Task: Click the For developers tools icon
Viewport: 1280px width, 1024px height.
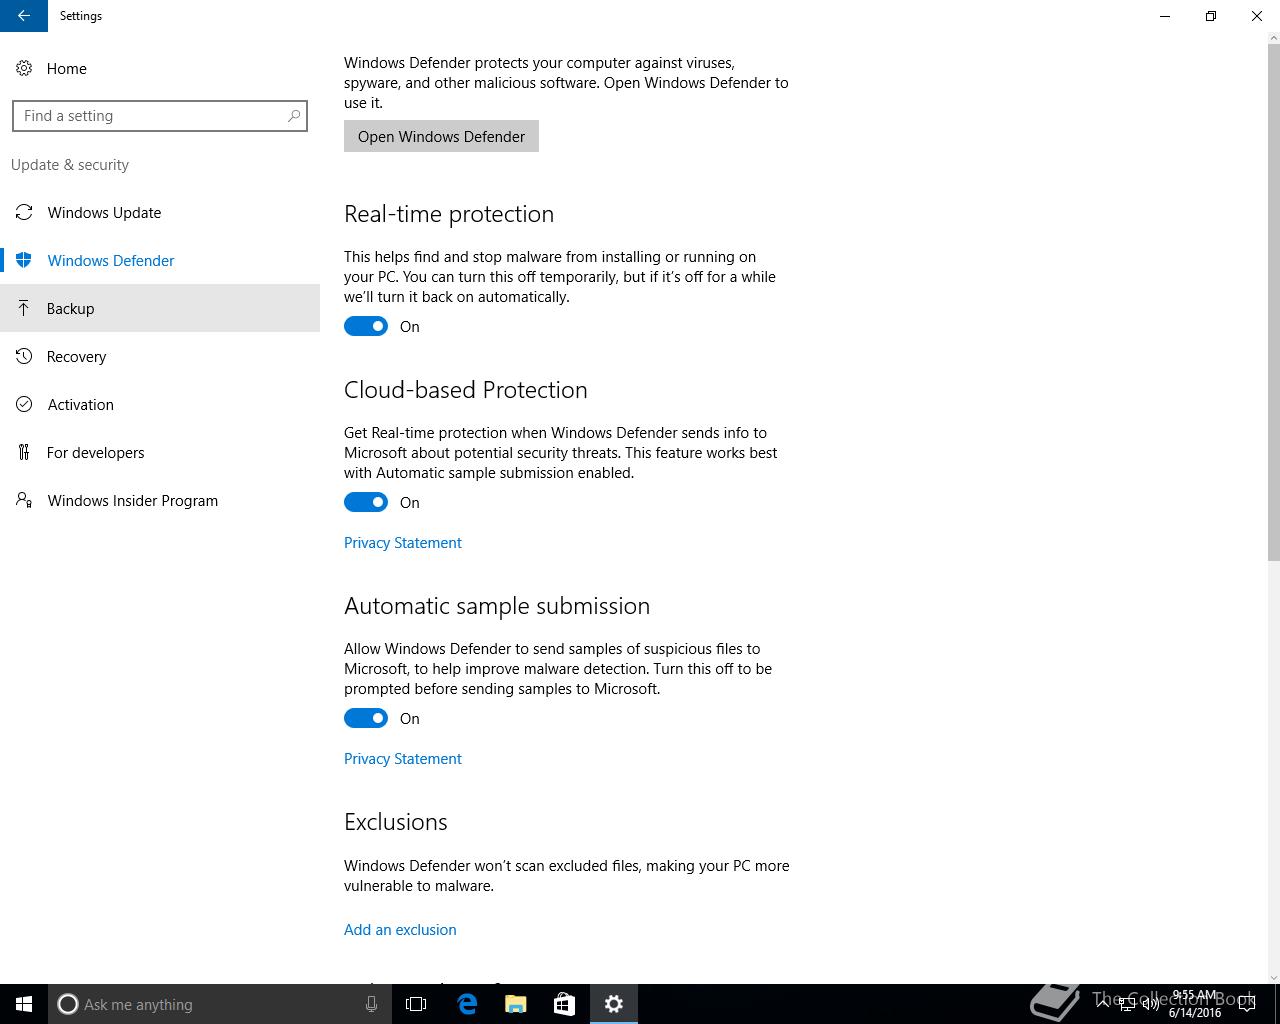Action: click(x=24, y=452)
